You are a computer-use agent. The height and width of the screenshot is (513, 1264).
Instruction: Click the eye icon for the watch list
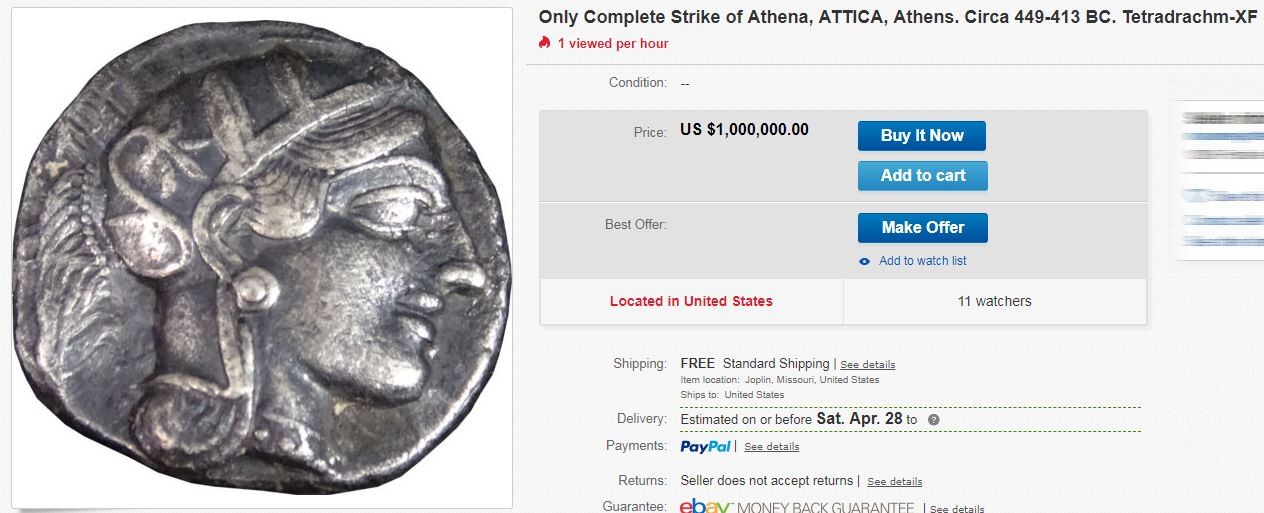click(865, 261)
